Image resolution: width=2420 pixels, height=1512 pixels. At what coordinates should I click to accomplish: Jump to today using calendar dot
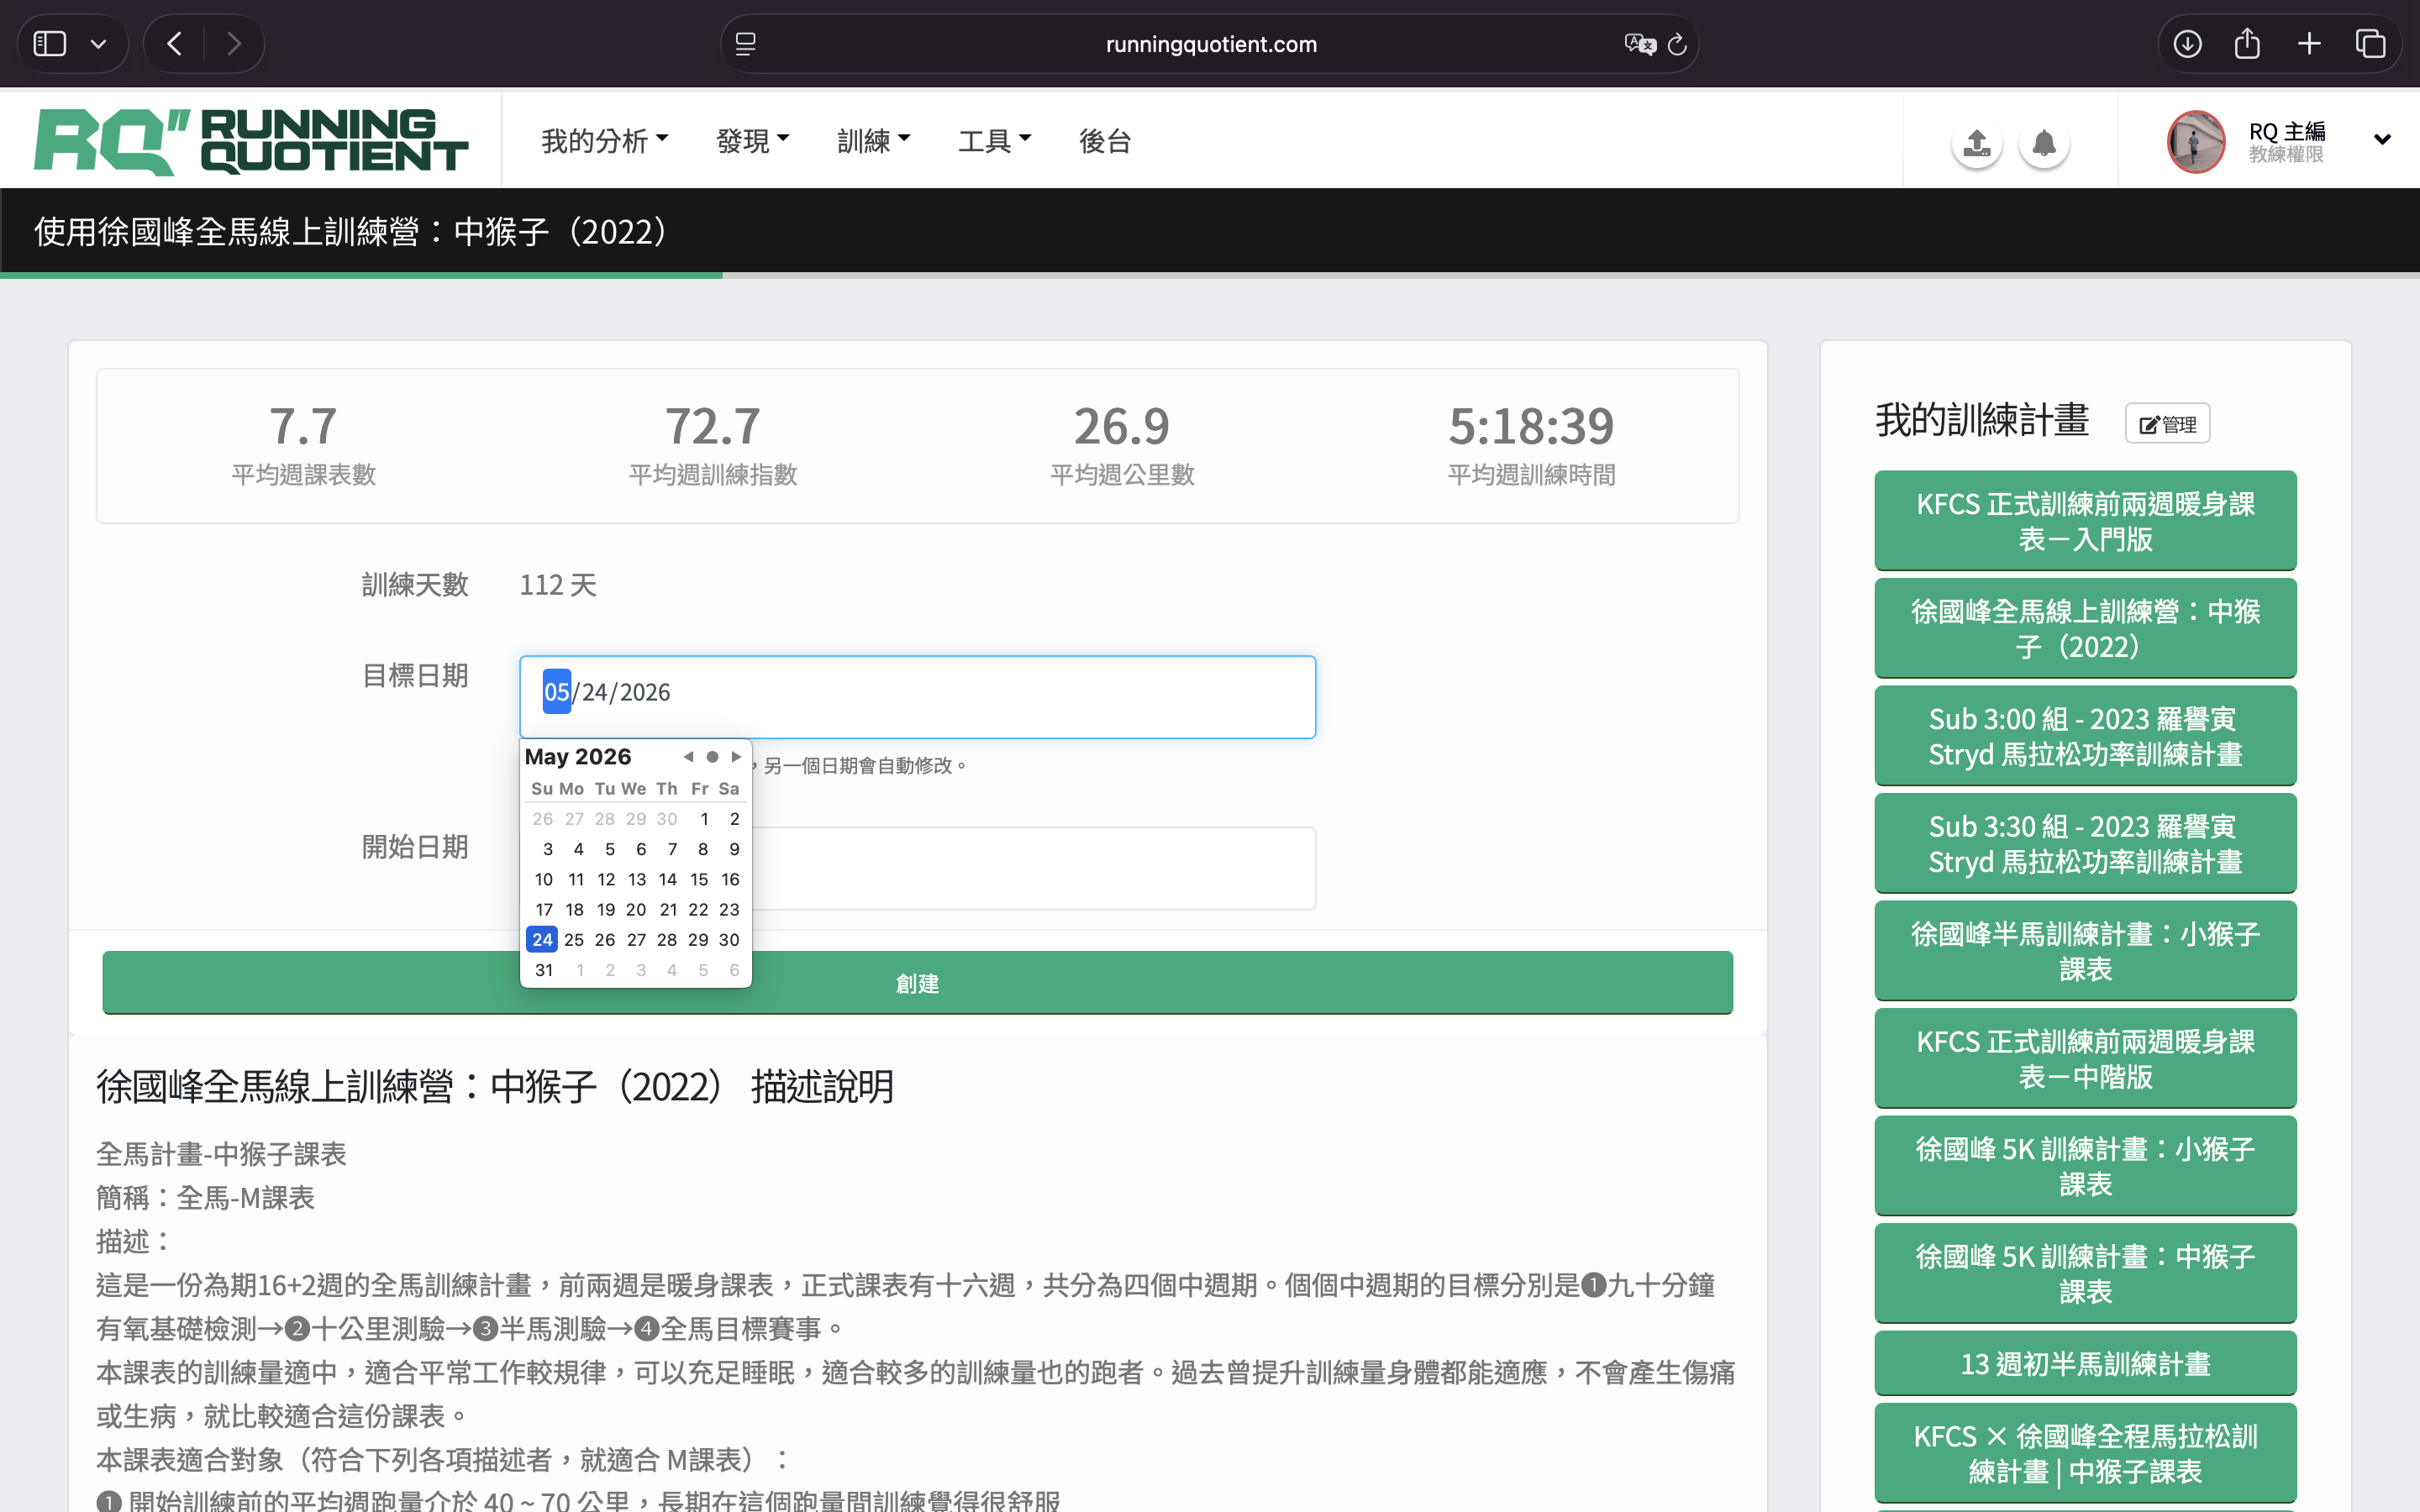coord(712,756)
